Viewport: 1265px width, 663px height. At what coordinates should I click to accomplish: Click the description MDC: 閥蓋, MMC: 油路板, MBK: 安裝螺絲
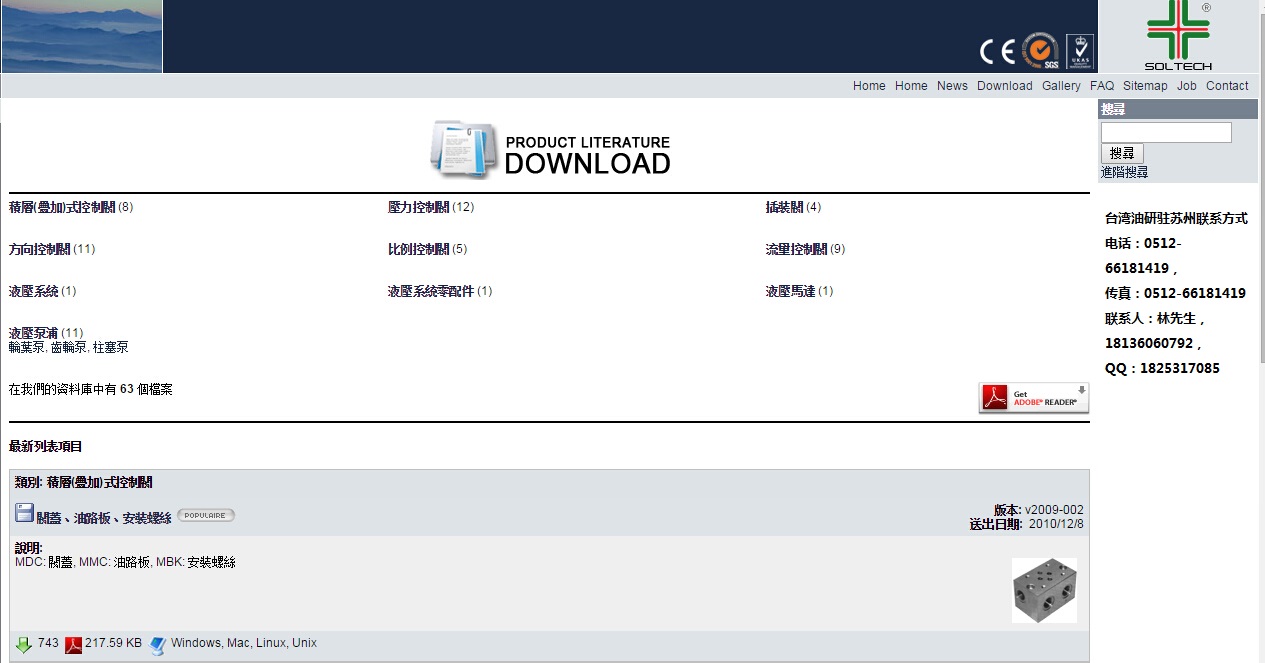pos(126,562)
